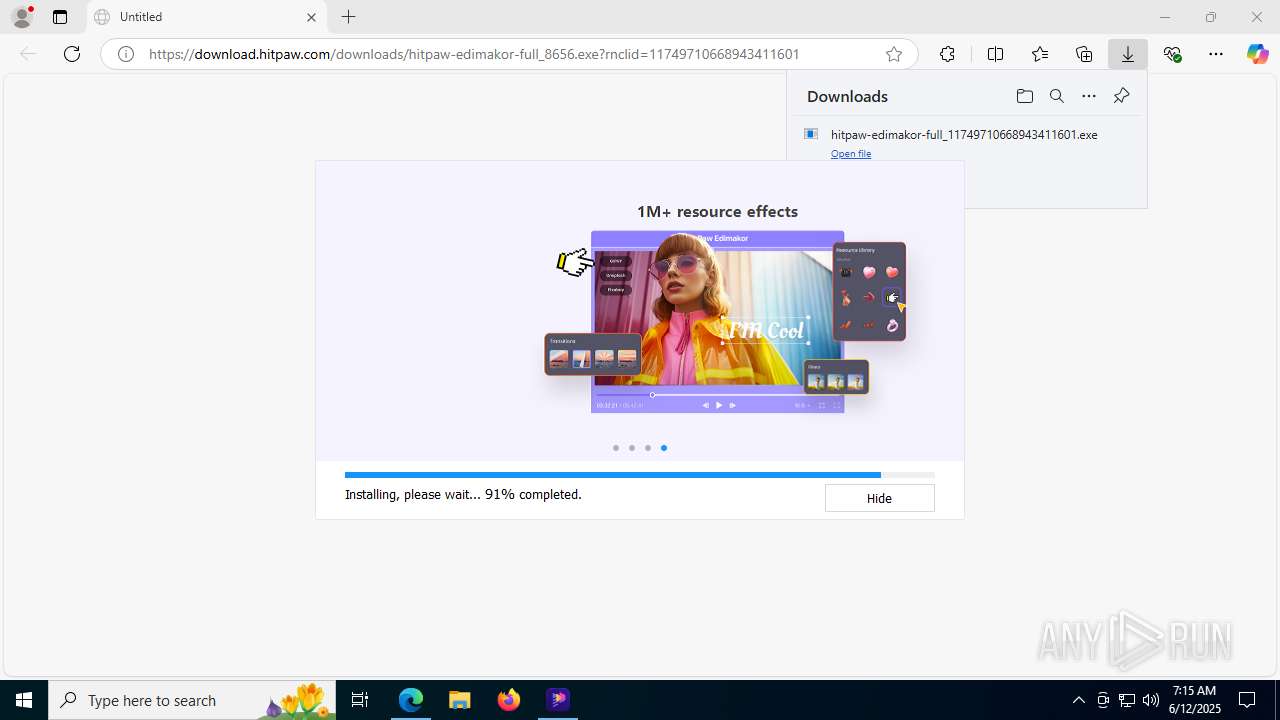Close the Untitled tab
Screen dimensions: 1280x720
coord(311,17)
